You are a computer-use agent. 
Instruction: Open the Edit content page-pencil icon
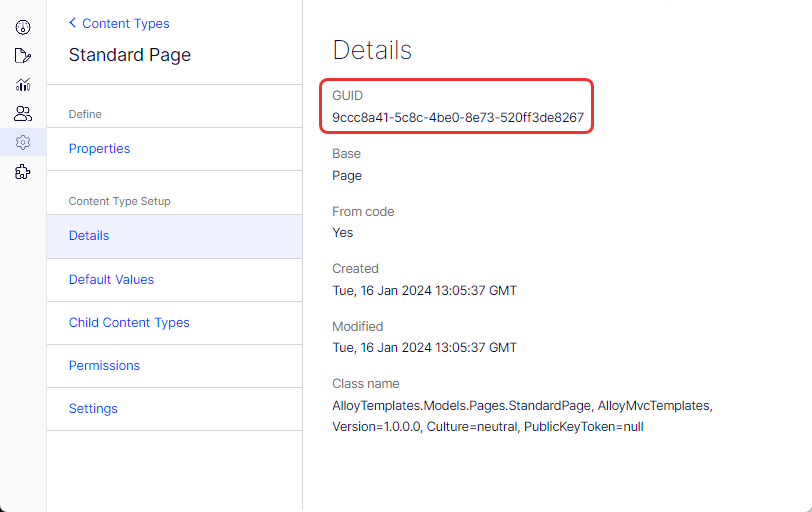click(x=23, y=55)
